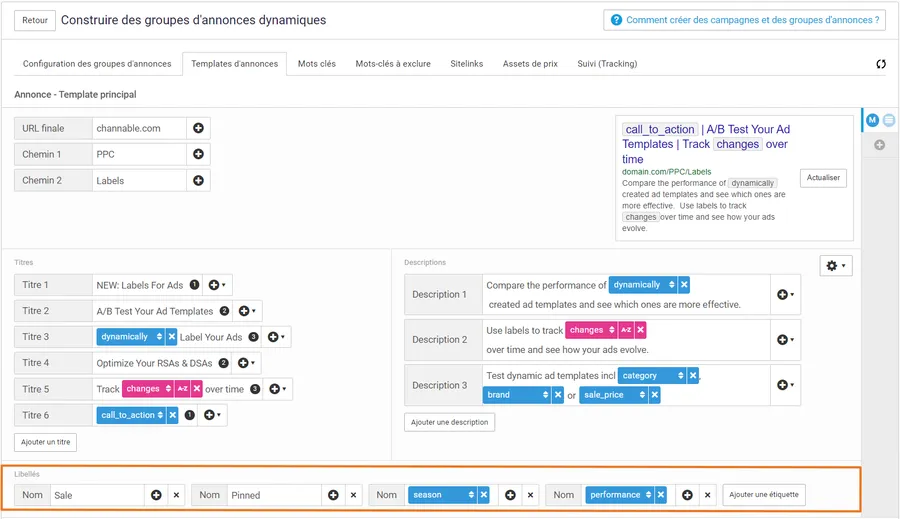The width and height of the screenshot is (900, 519).
Task: Click the plus icon next to the Pinned label
Action: 333,495
